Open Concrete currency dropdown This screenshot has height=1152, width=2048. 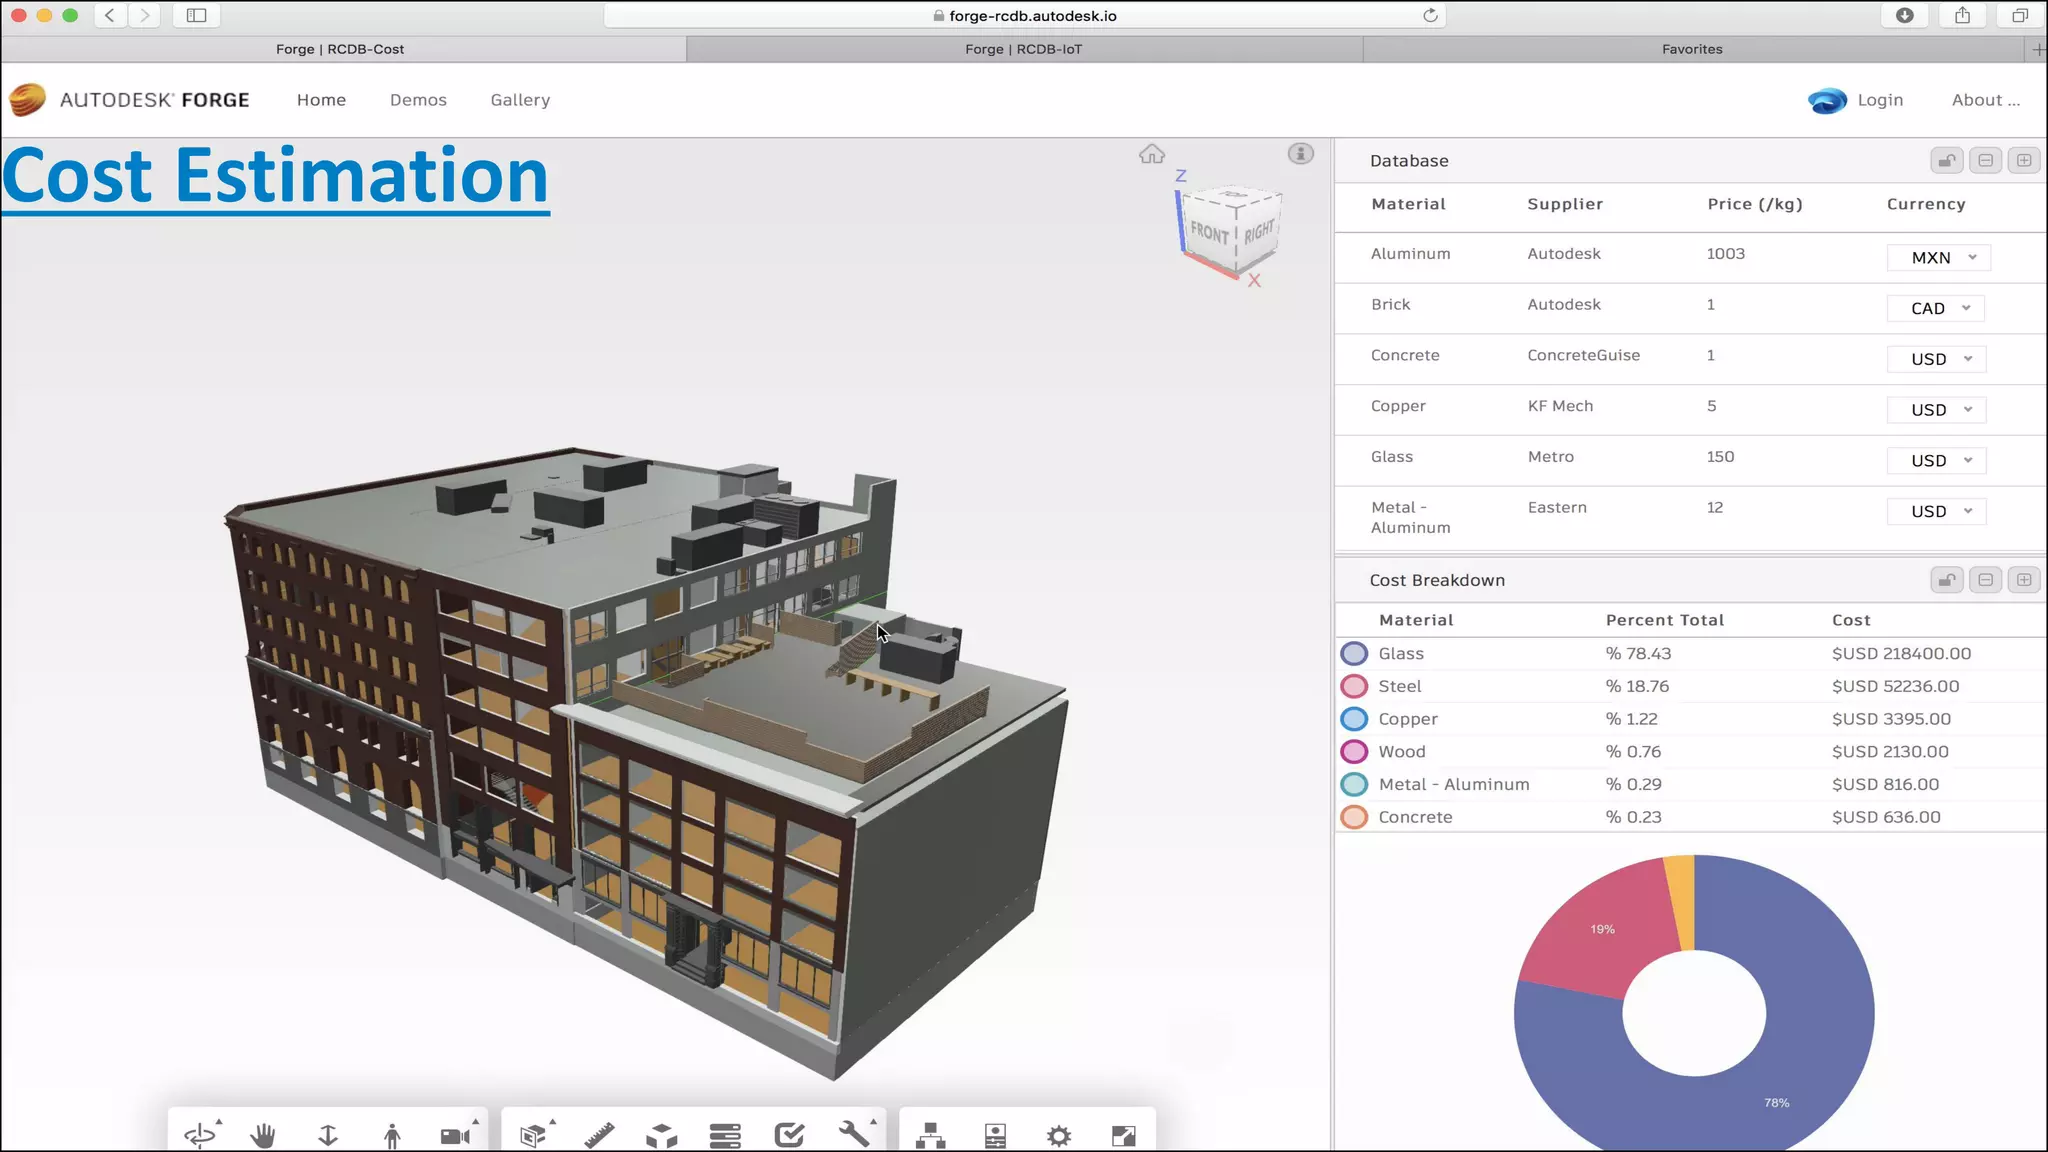coord(1936,359)
